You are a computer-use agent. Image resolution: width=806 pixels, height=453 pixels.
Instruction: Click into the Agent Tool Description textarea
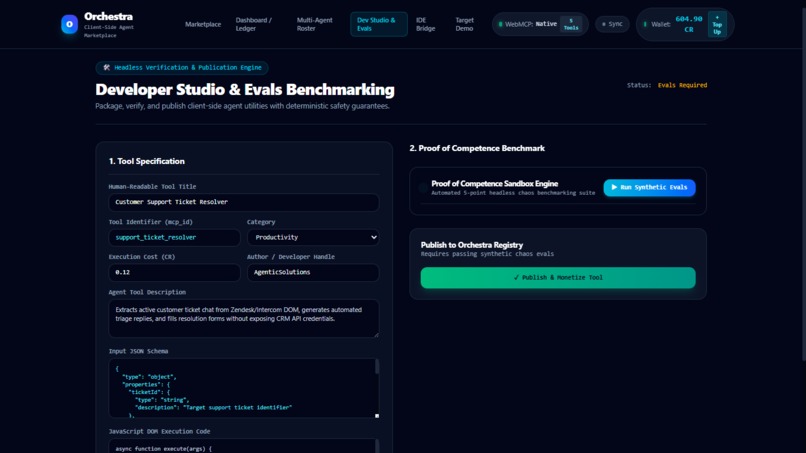point(244,319)
